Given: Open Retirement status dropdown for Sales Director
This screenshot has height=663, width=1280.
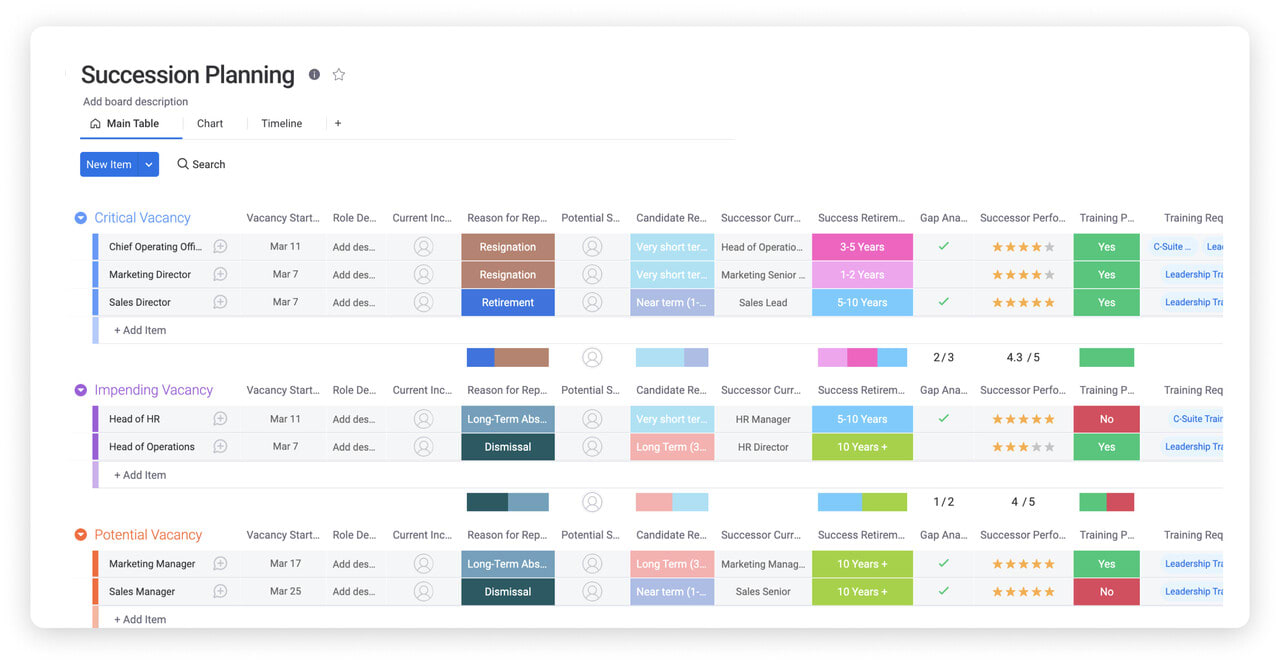Looking at the screenshot, I should (x=508, y=302).
